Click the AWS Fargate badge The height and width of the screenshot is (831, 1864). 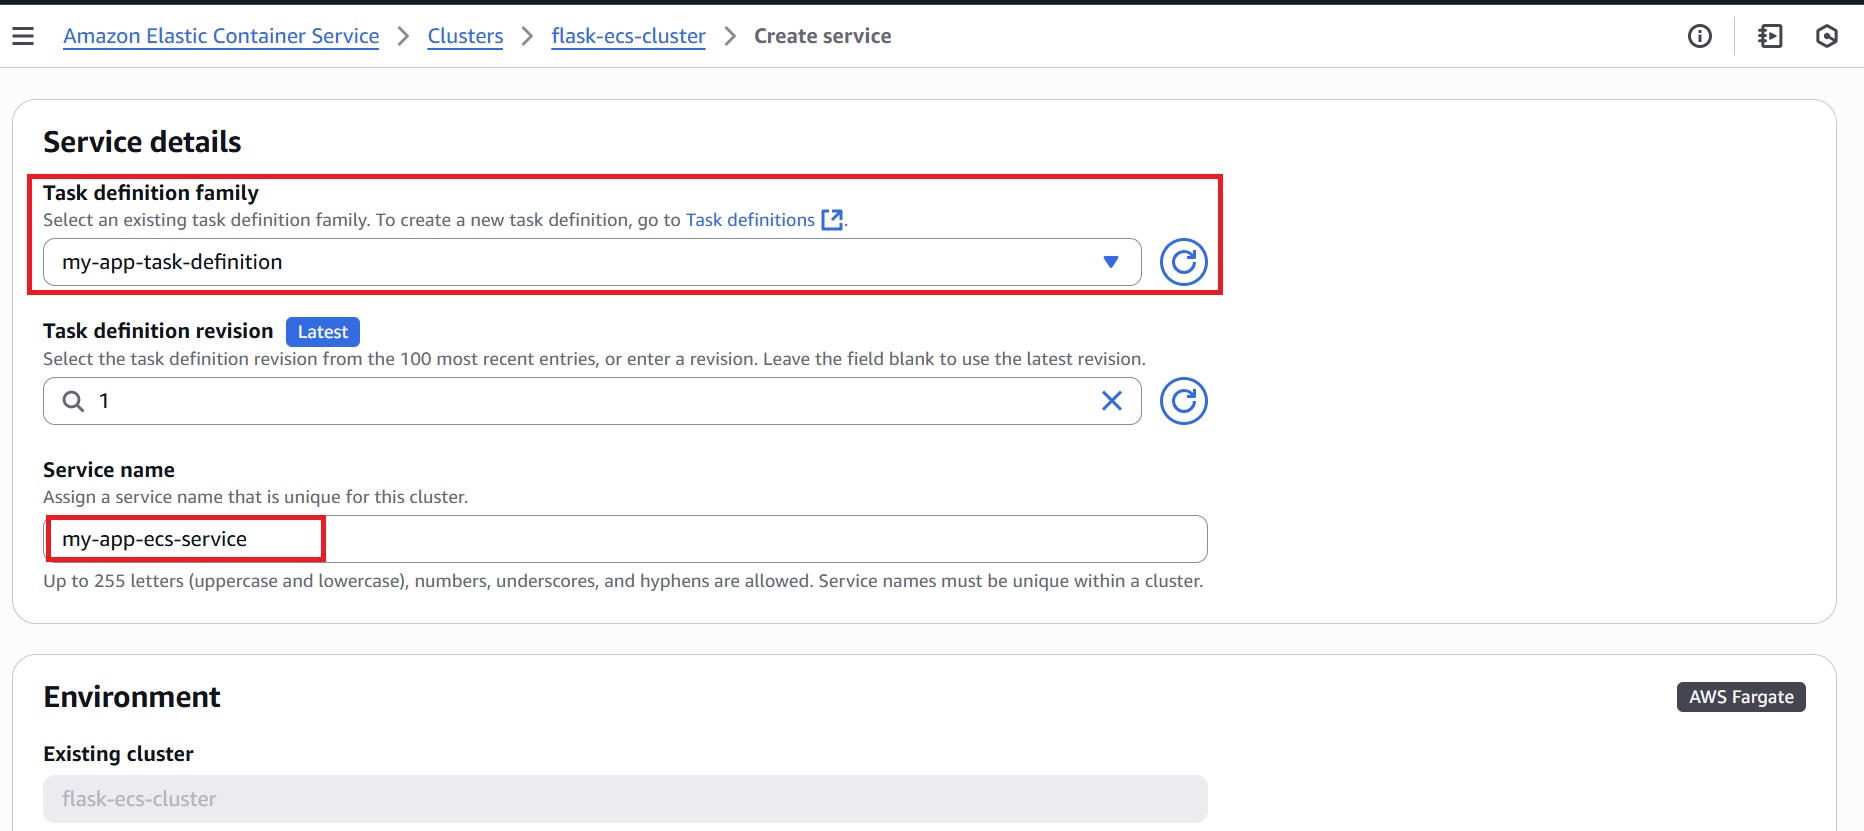click(x=1741, y=697)
